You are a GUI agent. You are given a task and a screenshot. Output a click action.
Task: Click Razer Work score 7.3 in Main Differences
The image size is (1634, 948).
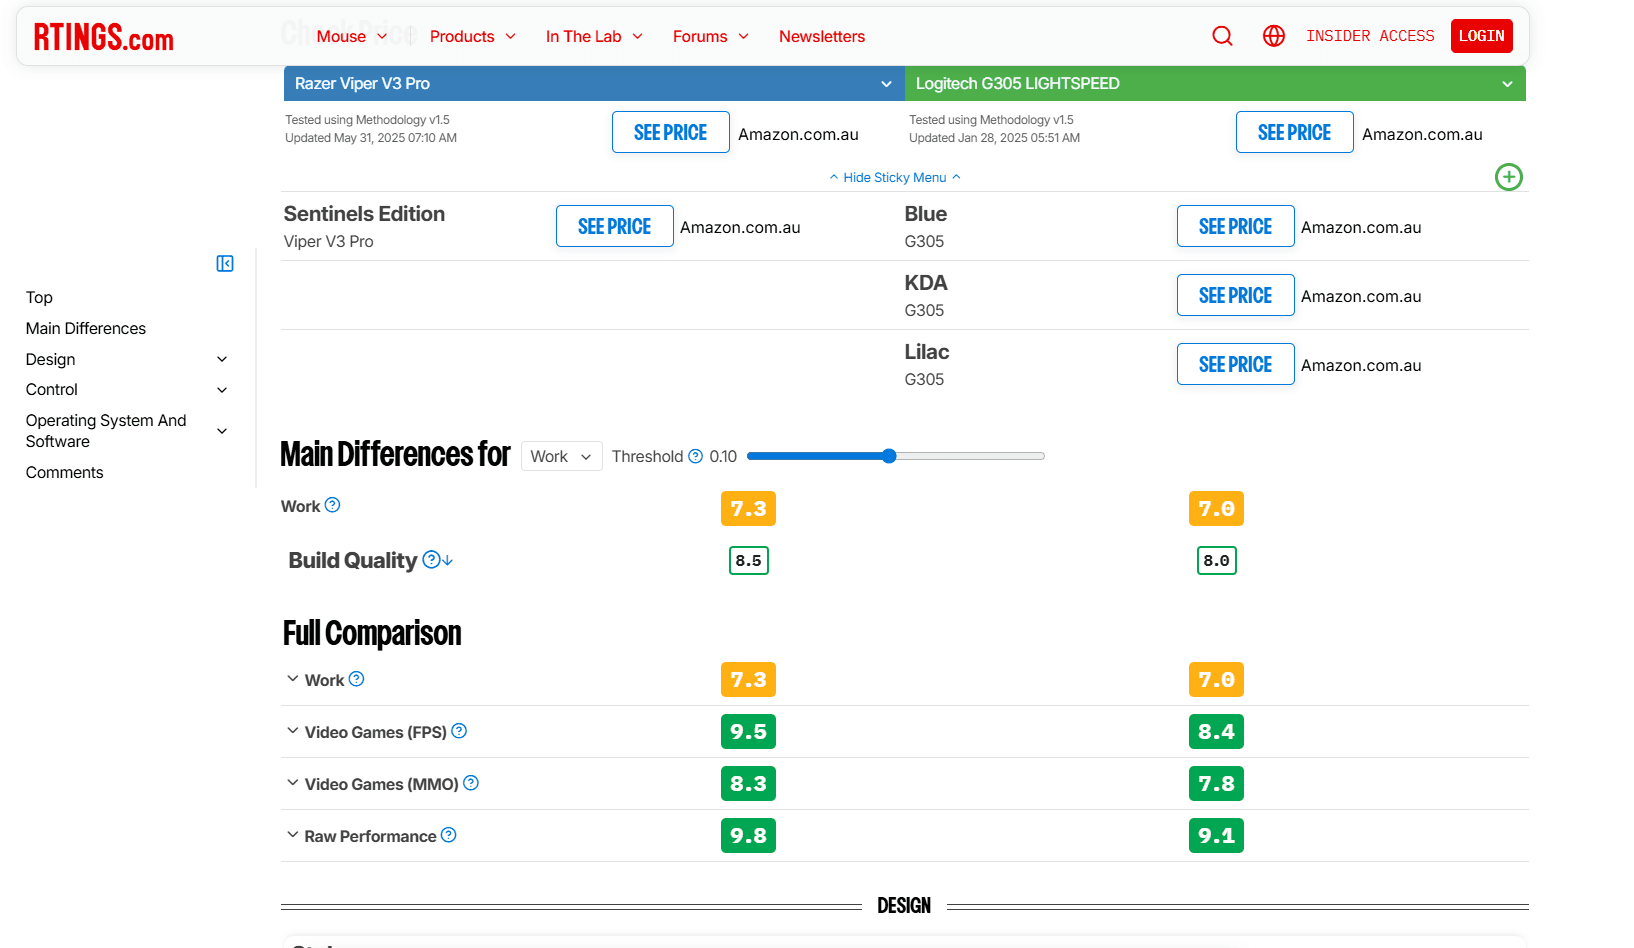pos(748,508)
